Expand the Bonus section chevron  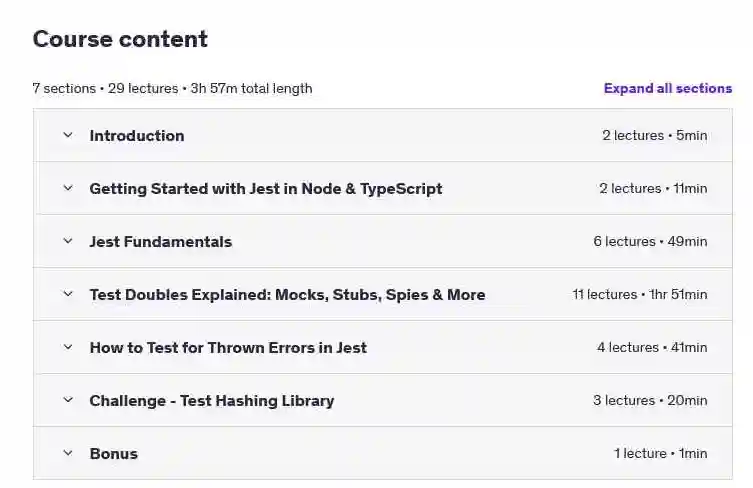tap(68, 452)
